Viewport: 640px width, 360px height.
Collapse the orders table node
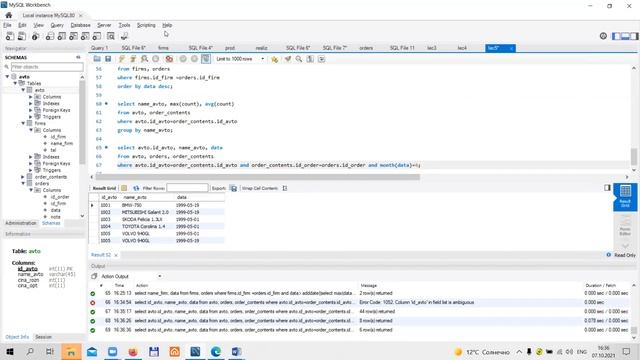(23, 184)
